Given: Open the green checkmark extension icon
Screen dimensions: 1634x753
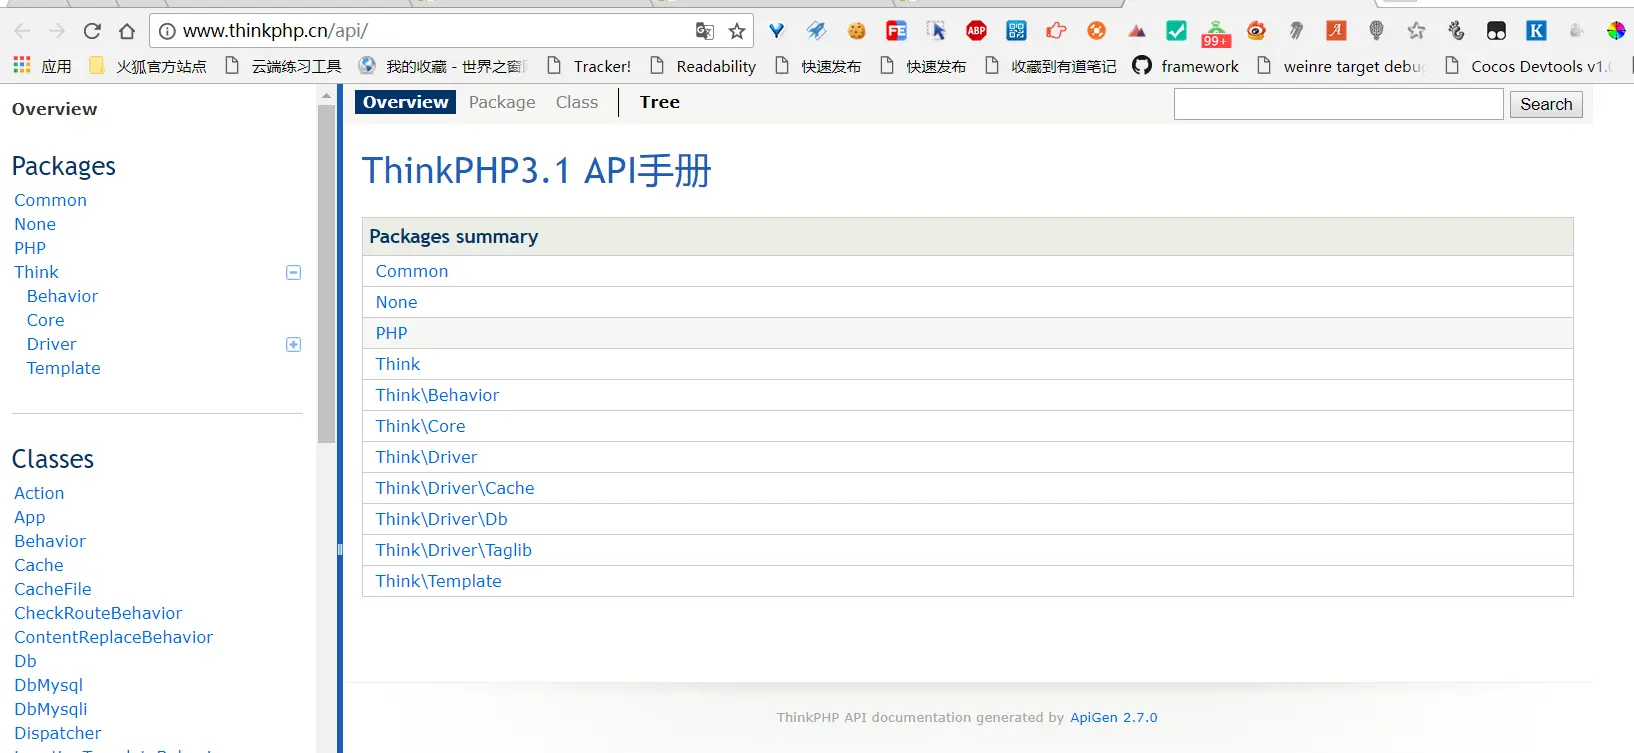Looking at the screenshot, I should pyautogui.click(x=1177, y=31).
